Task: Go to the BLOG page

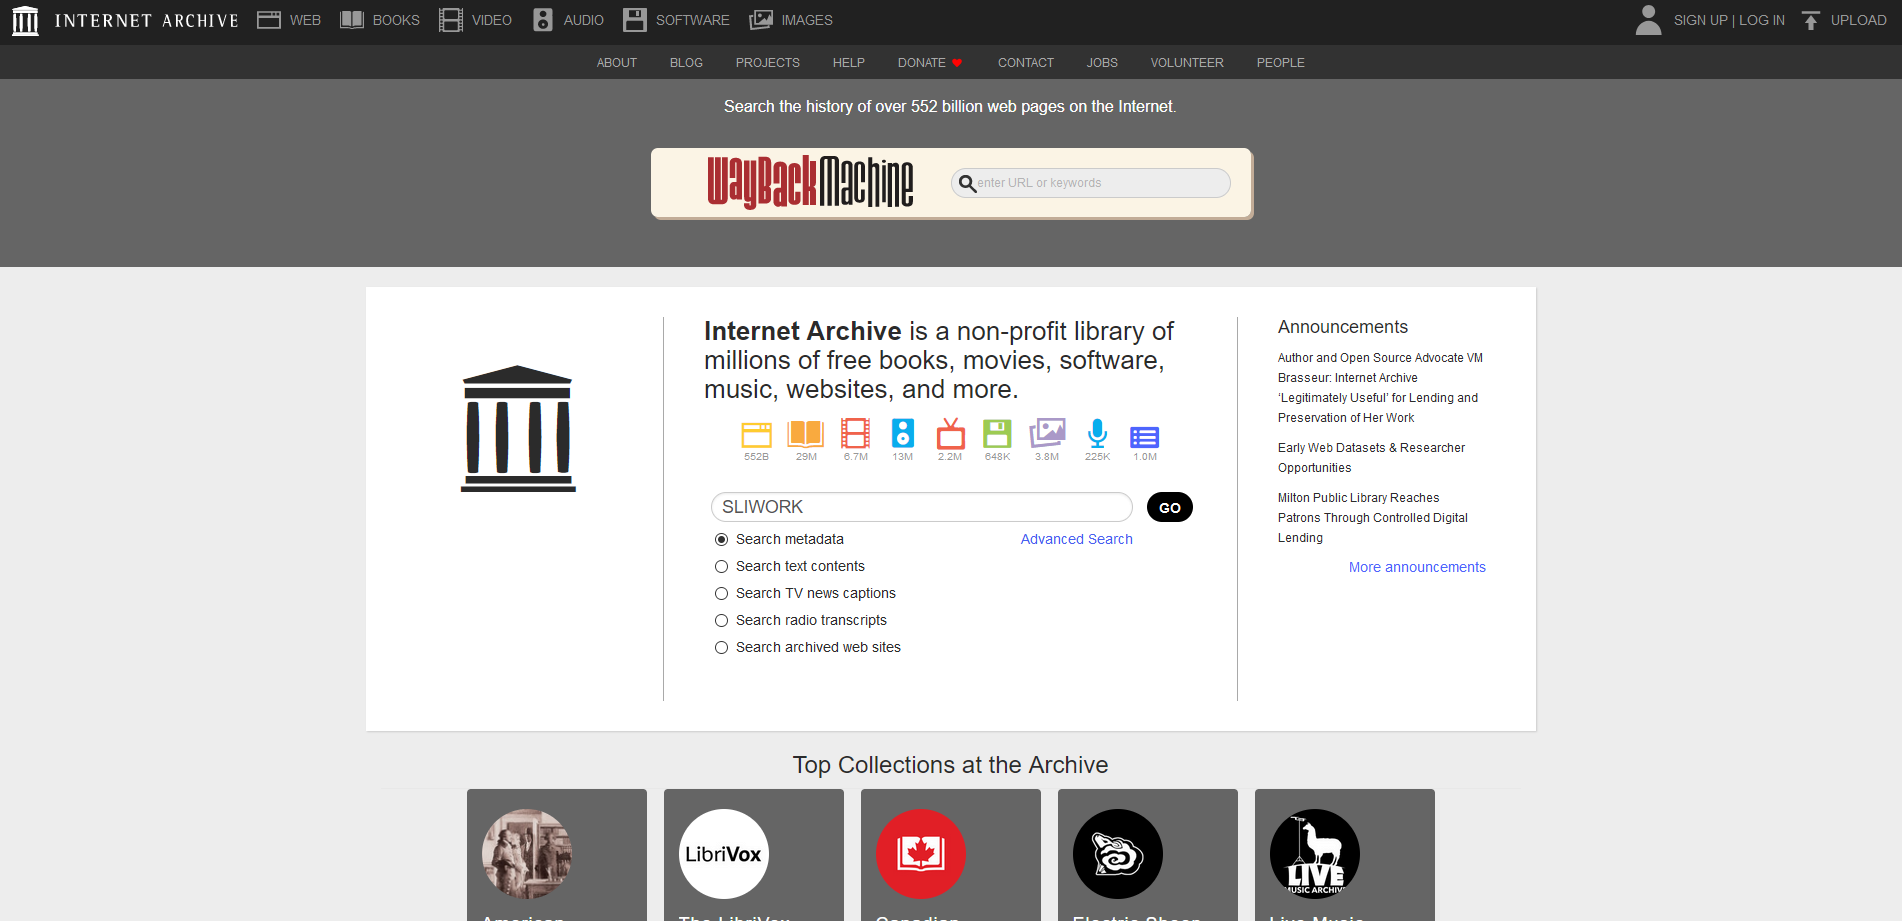Action: [686, 63]
